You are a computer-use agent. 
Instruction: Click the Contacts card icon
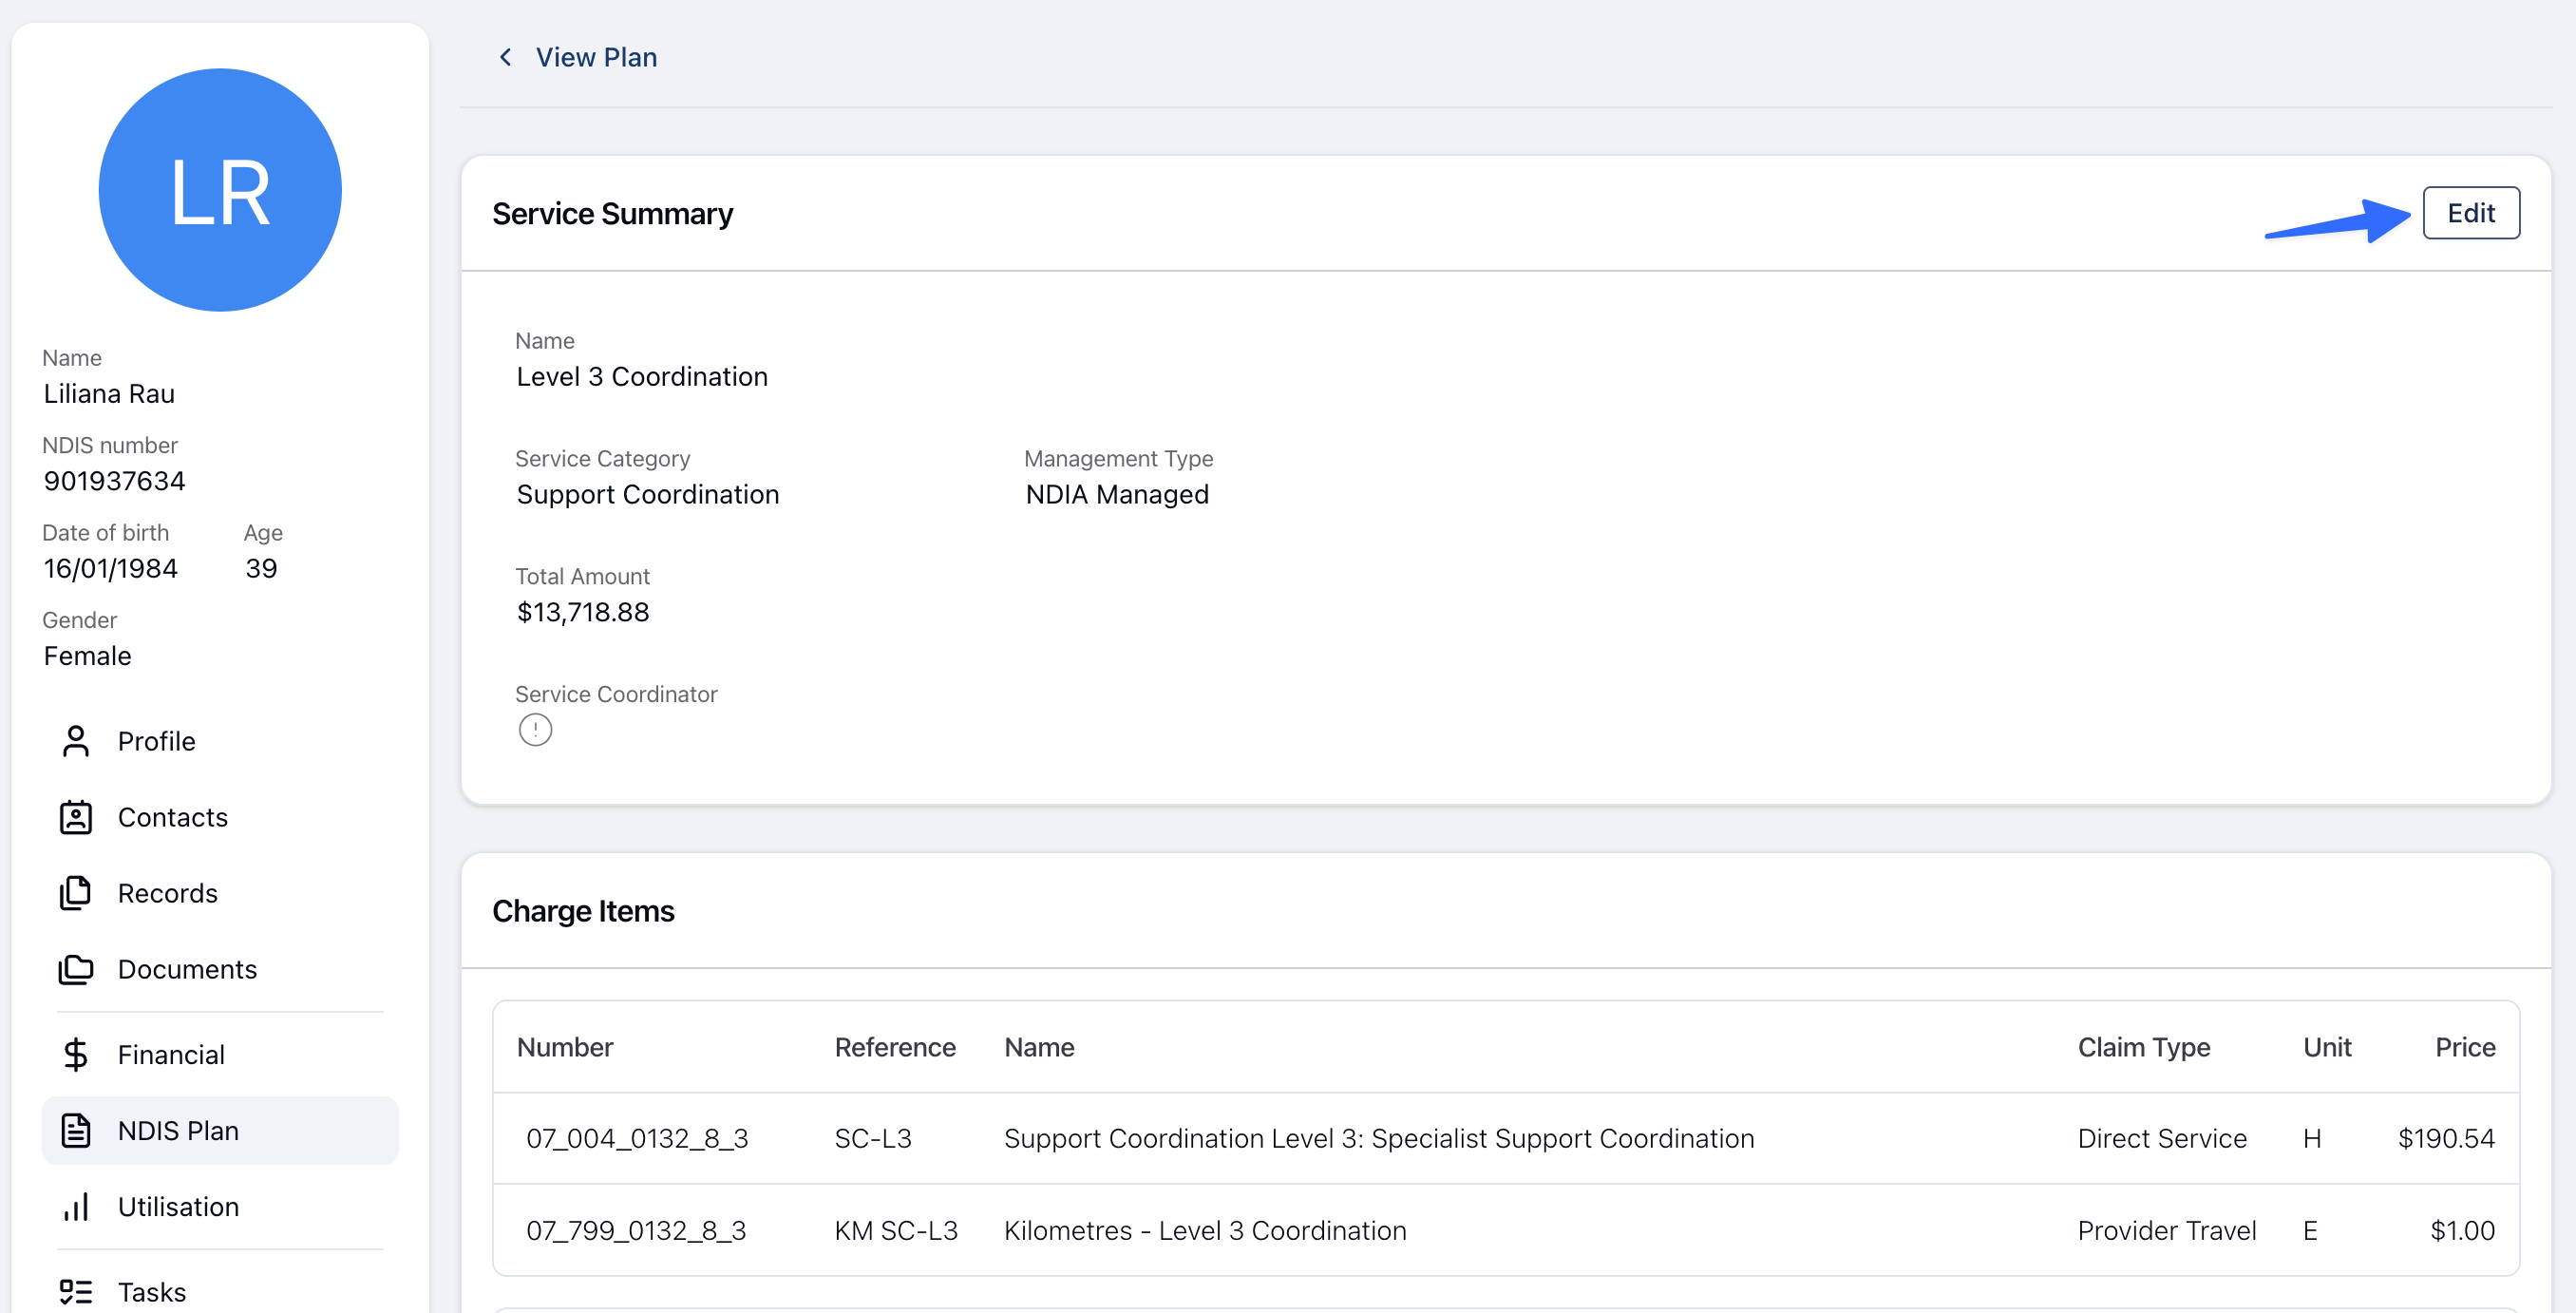tap(76, 817)
